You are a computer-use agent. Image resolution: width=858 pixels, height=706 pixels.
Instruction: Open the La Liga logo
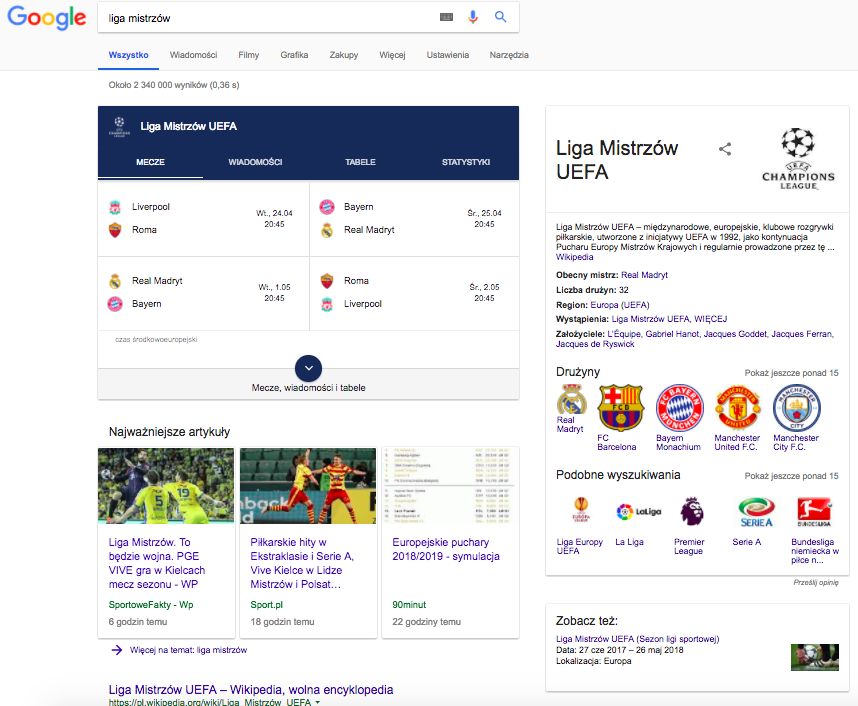click(x=639, y=512)
